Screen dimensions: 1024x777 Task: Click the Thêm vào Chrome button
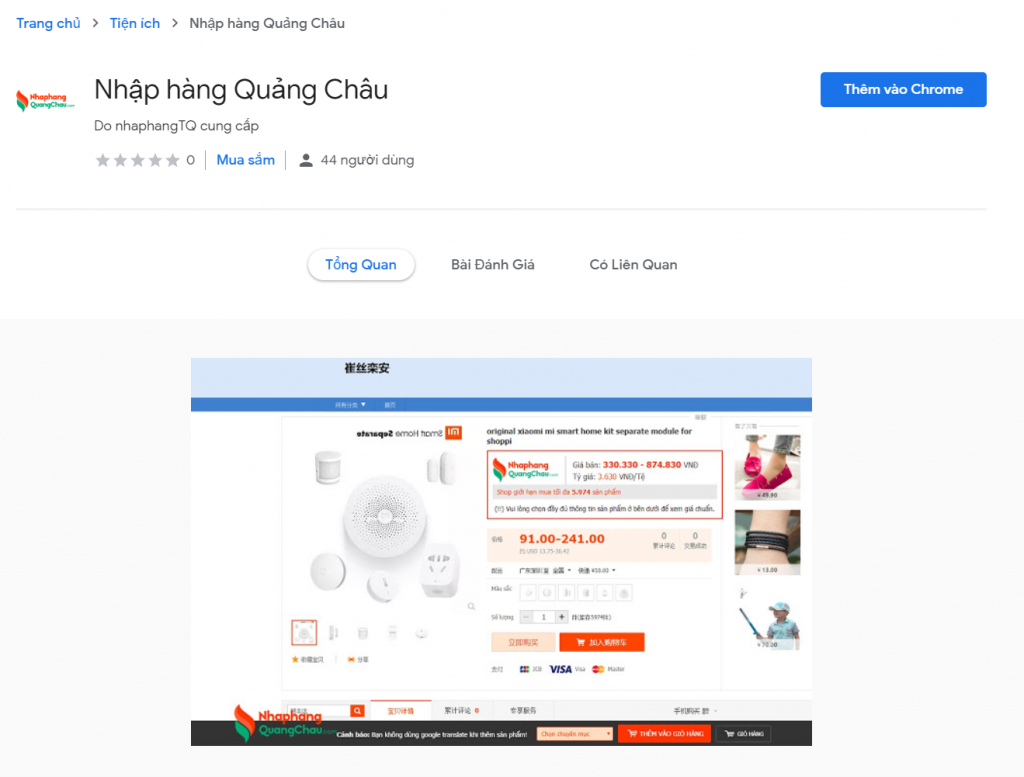pos(903,89)
